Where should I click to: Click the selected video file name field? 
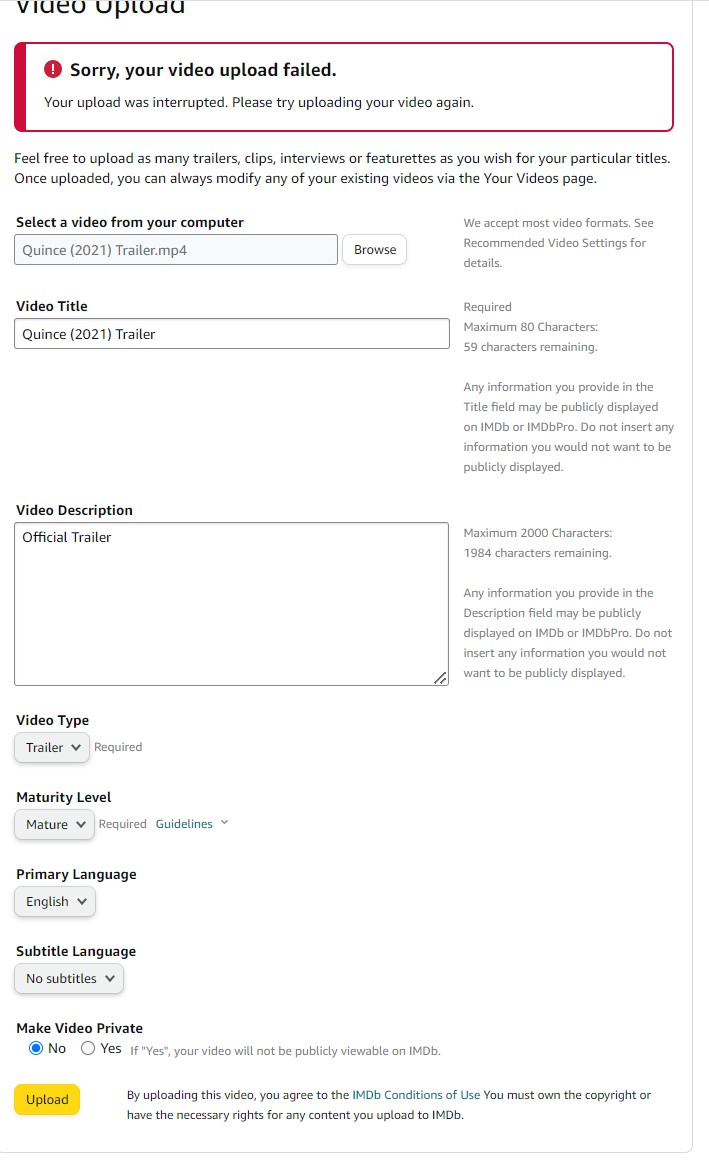point(176,250)
